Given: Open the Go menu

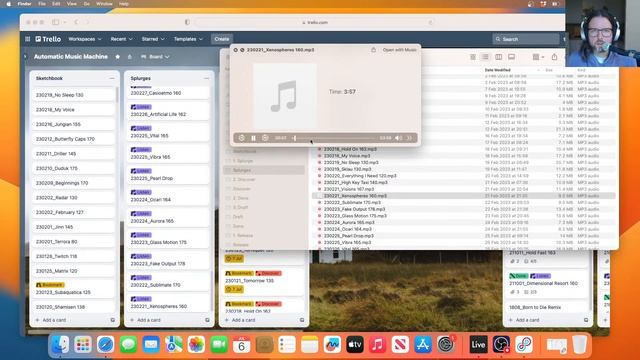Looking at the screenshot, I should tap(87, 4).
